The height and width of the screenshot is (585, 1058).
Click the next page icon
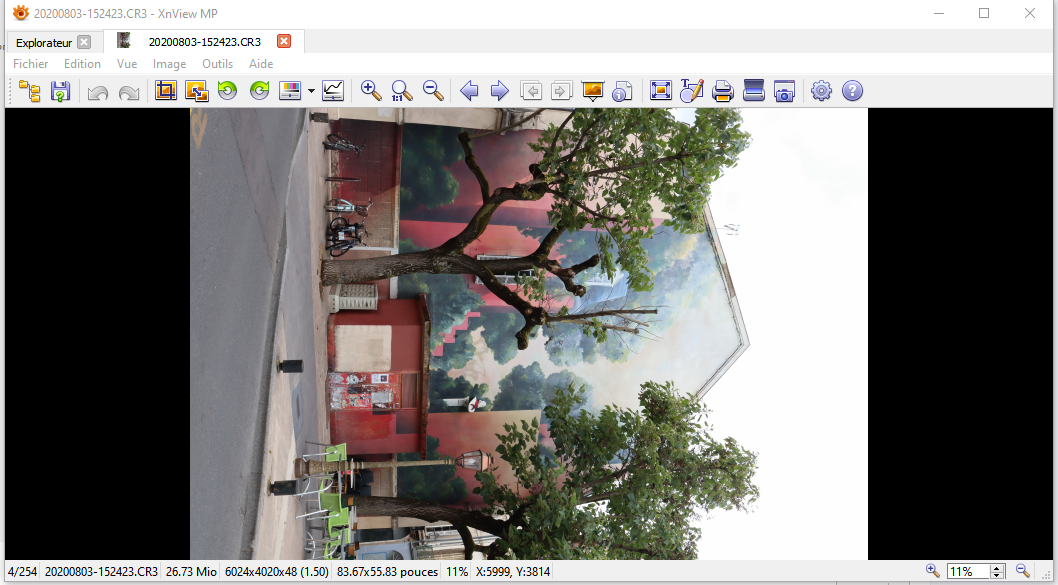(x=561, y=90)
